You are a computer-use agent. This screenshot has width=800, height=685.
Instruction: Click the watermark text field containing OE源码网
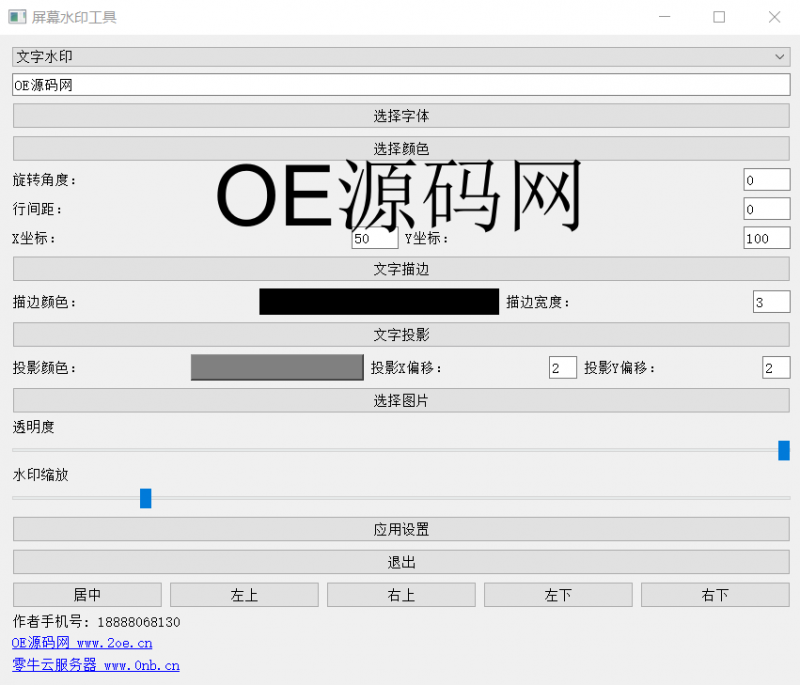[x=400, y=84]
